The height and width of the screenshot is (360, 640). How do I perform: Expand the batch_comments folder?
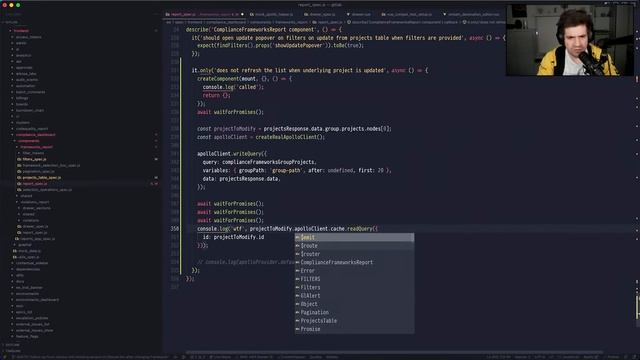click(x=31, y=92)
